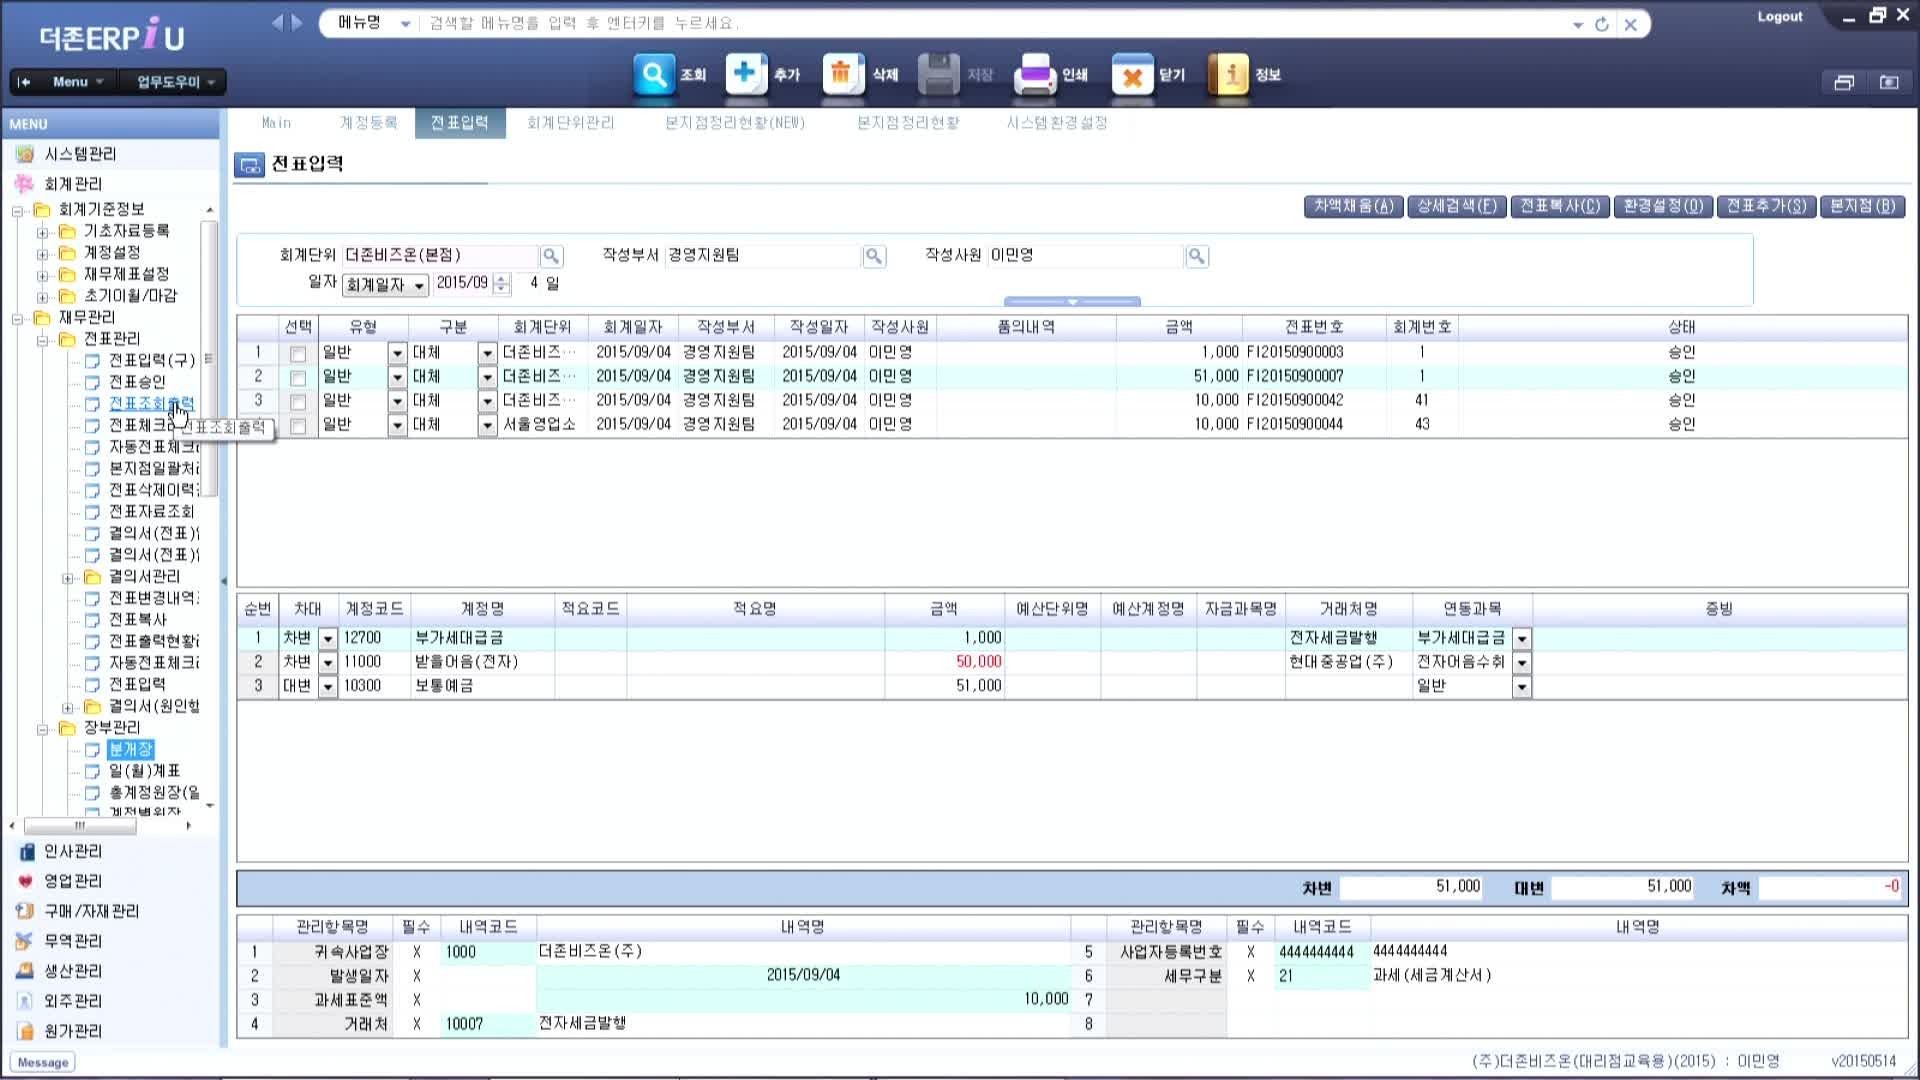The image size is (1920, 1080).
Task: Open the 연동과목 dropdown for 전자어음수취
Action: click(x=1522, y=662)
